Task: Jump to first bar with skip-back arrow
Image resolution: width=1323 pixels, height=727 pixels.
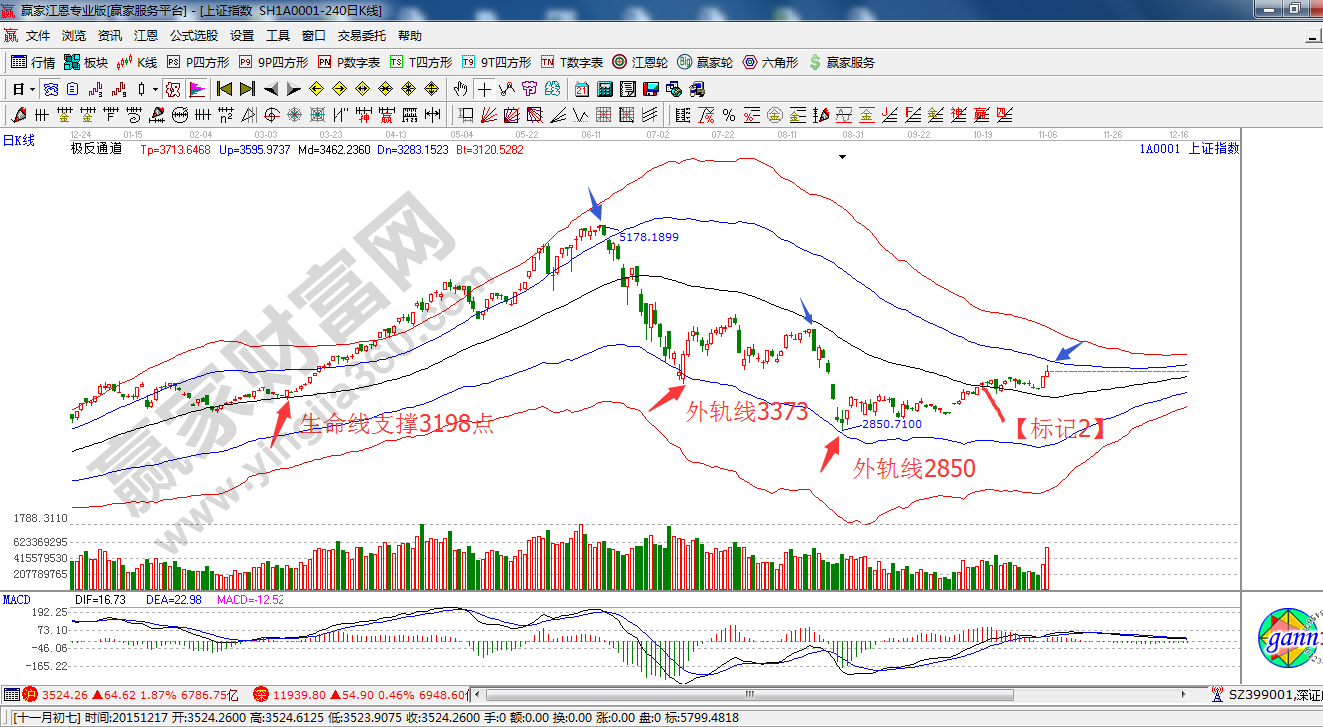Action: pos(224,89)
